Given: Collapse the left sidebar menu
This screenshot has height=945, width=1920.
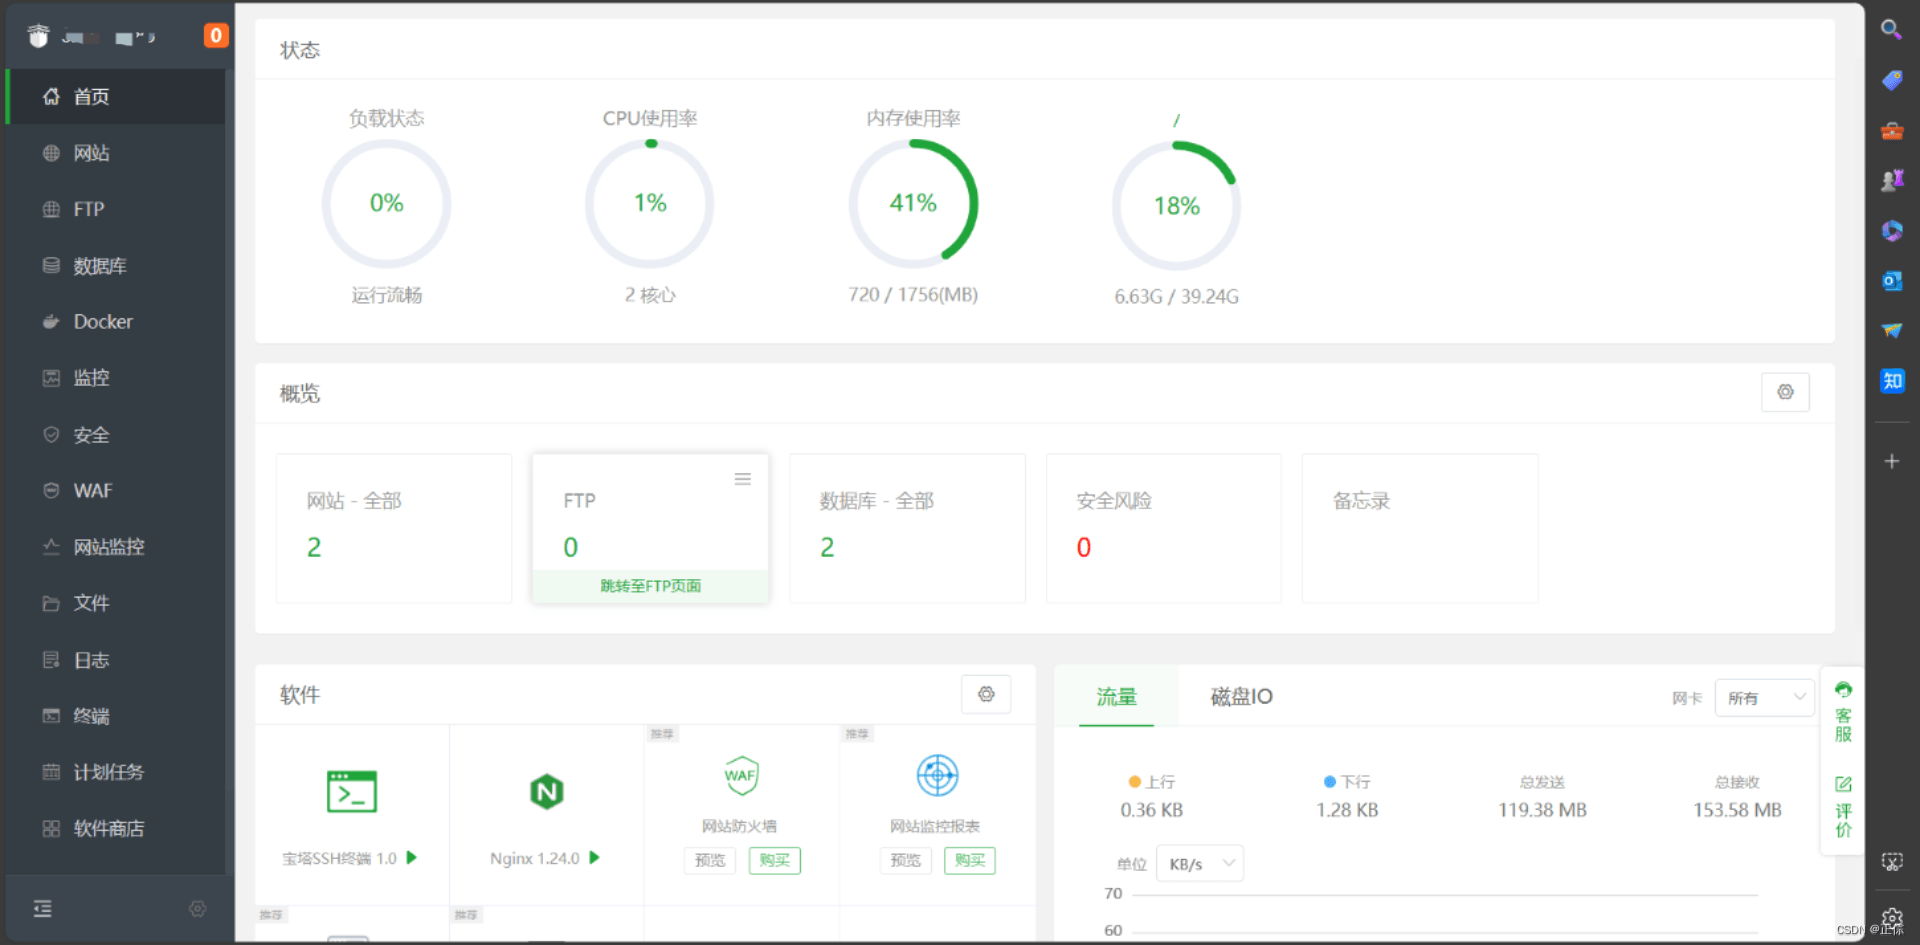Looking at the screenshot, I should point(43,908).
